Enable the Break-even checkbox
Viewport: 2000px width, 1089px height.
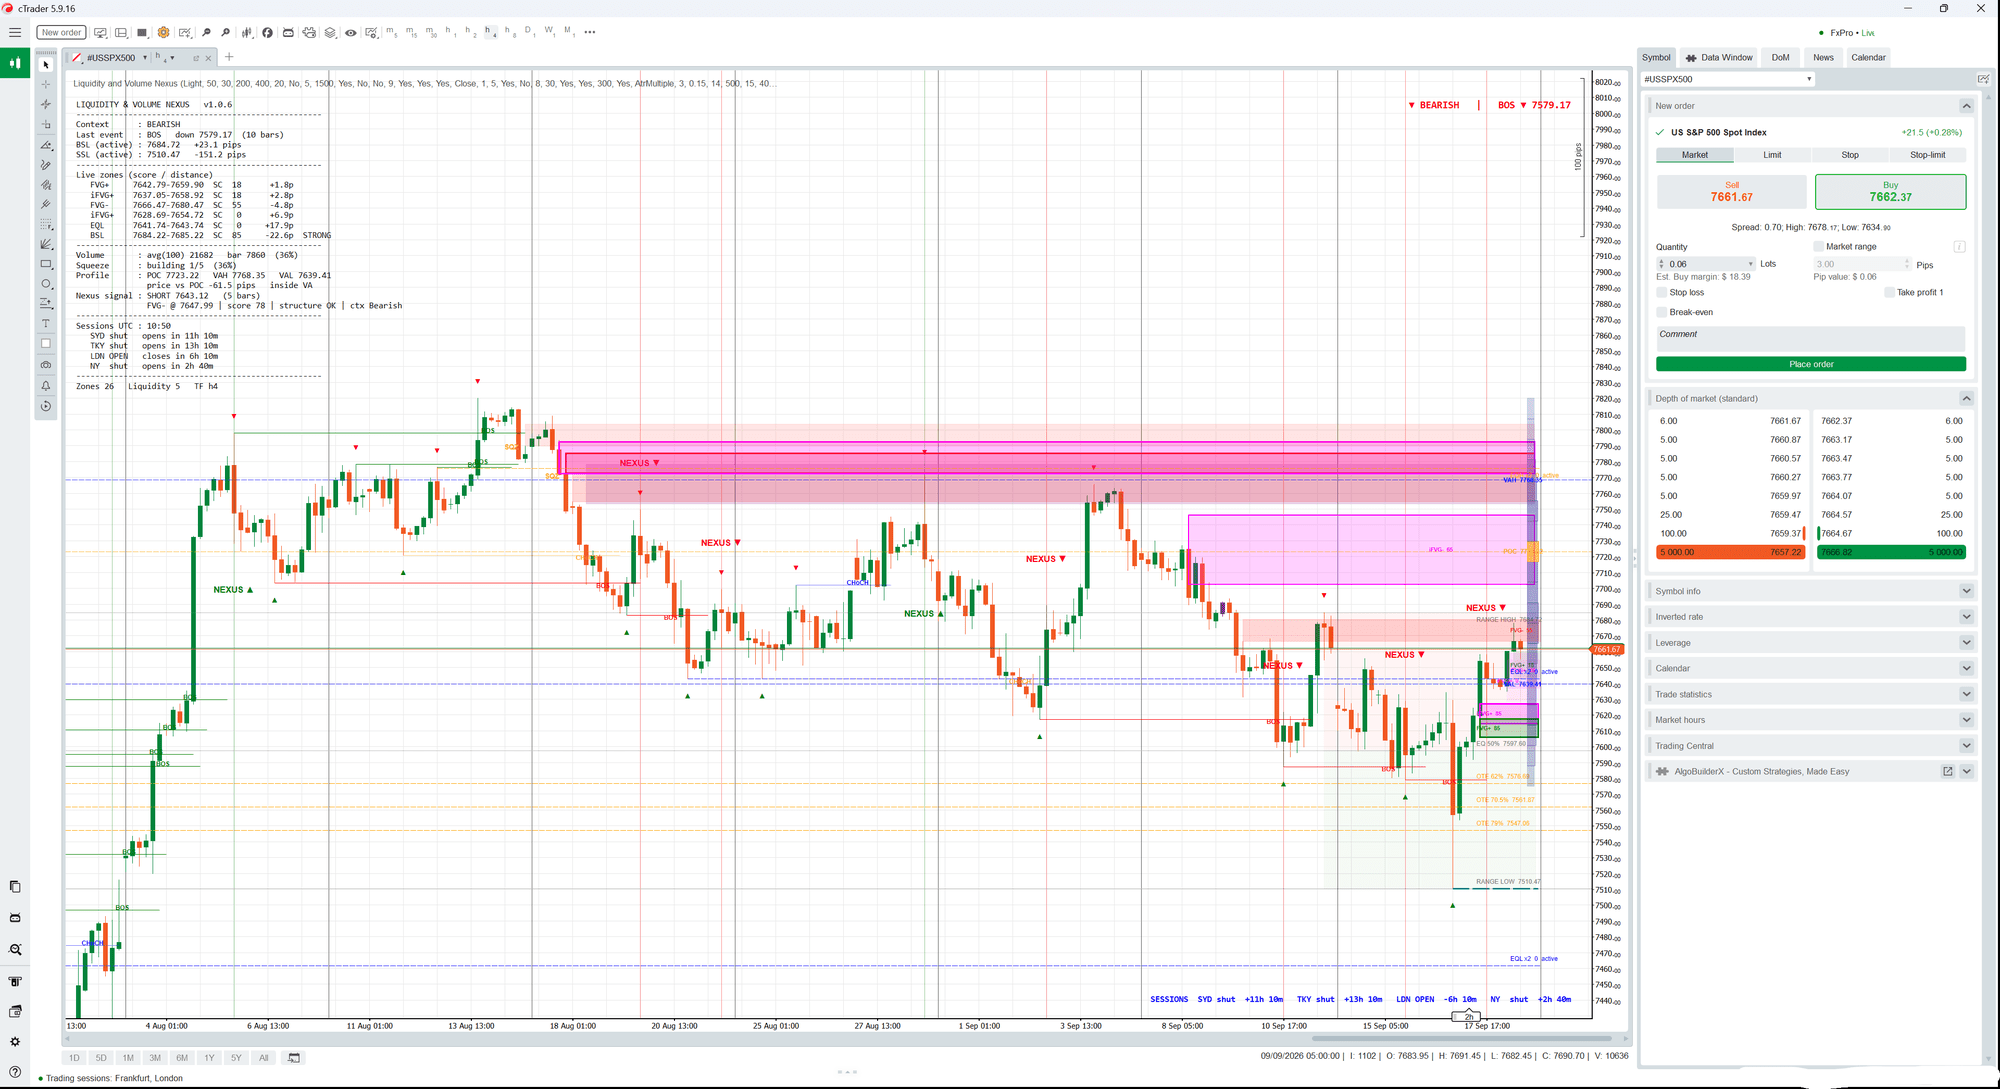tap(1662, 312)
